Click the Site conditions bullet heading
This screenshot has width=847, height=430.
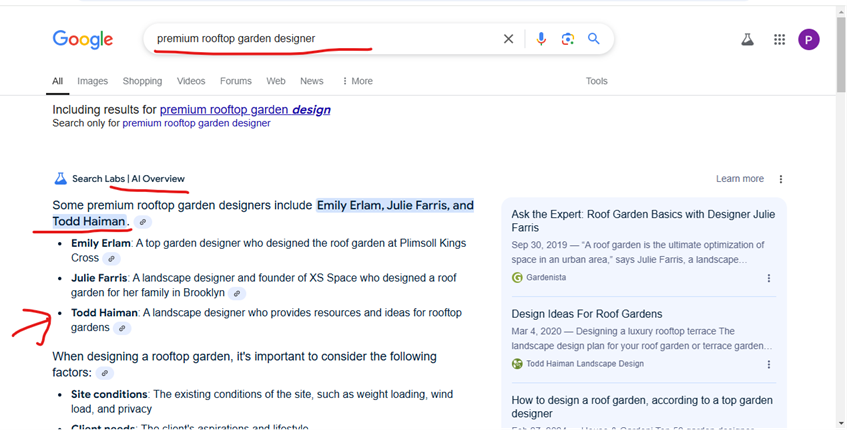109,394
